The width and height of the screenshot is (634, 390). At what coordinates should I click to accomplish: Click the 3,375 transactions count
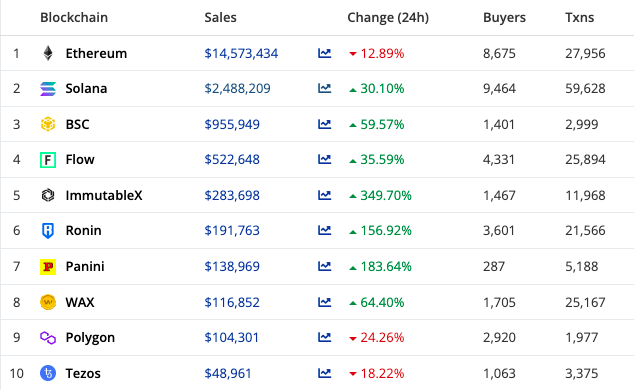[x=582, y=373]
